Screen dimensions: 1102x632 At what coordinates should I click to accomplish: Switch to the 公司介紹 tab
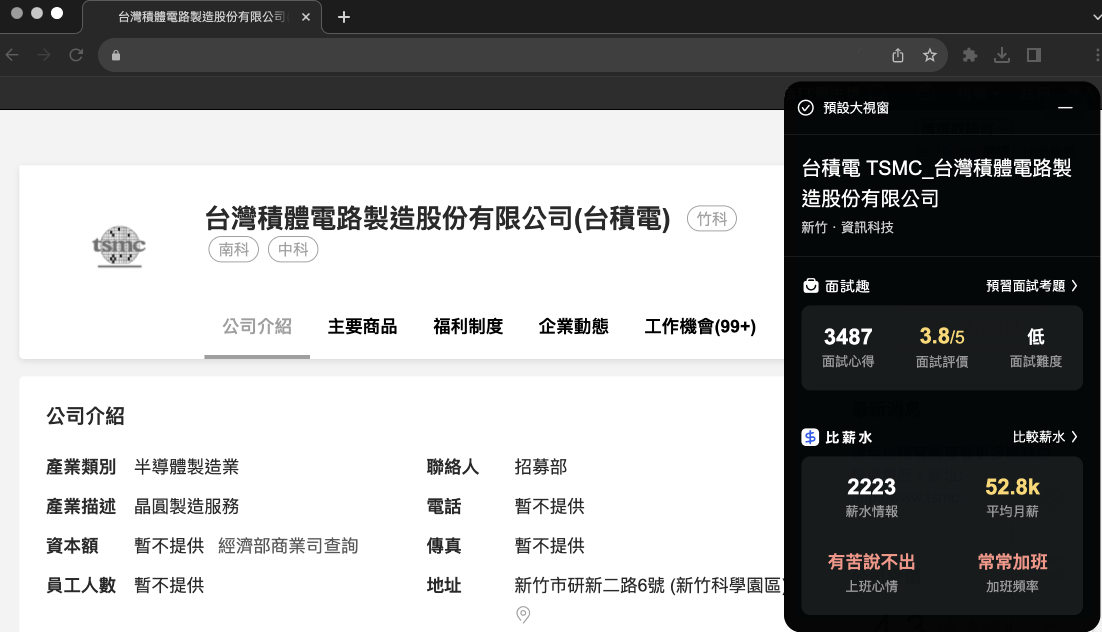click(257, 326)
